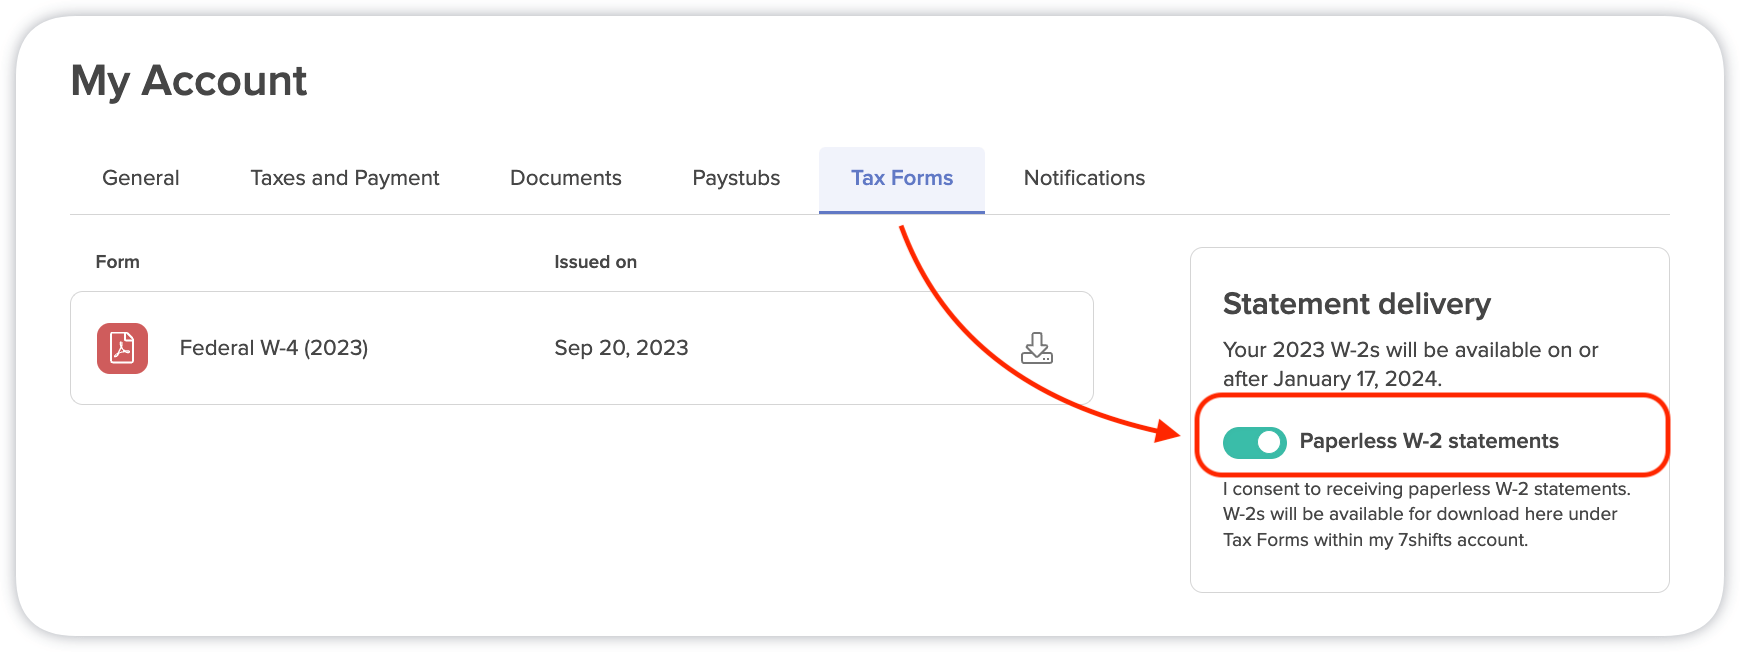1740x652 pixels.
Task: Click the Sep 20, 2023 issued date
Action: (621, 348)
